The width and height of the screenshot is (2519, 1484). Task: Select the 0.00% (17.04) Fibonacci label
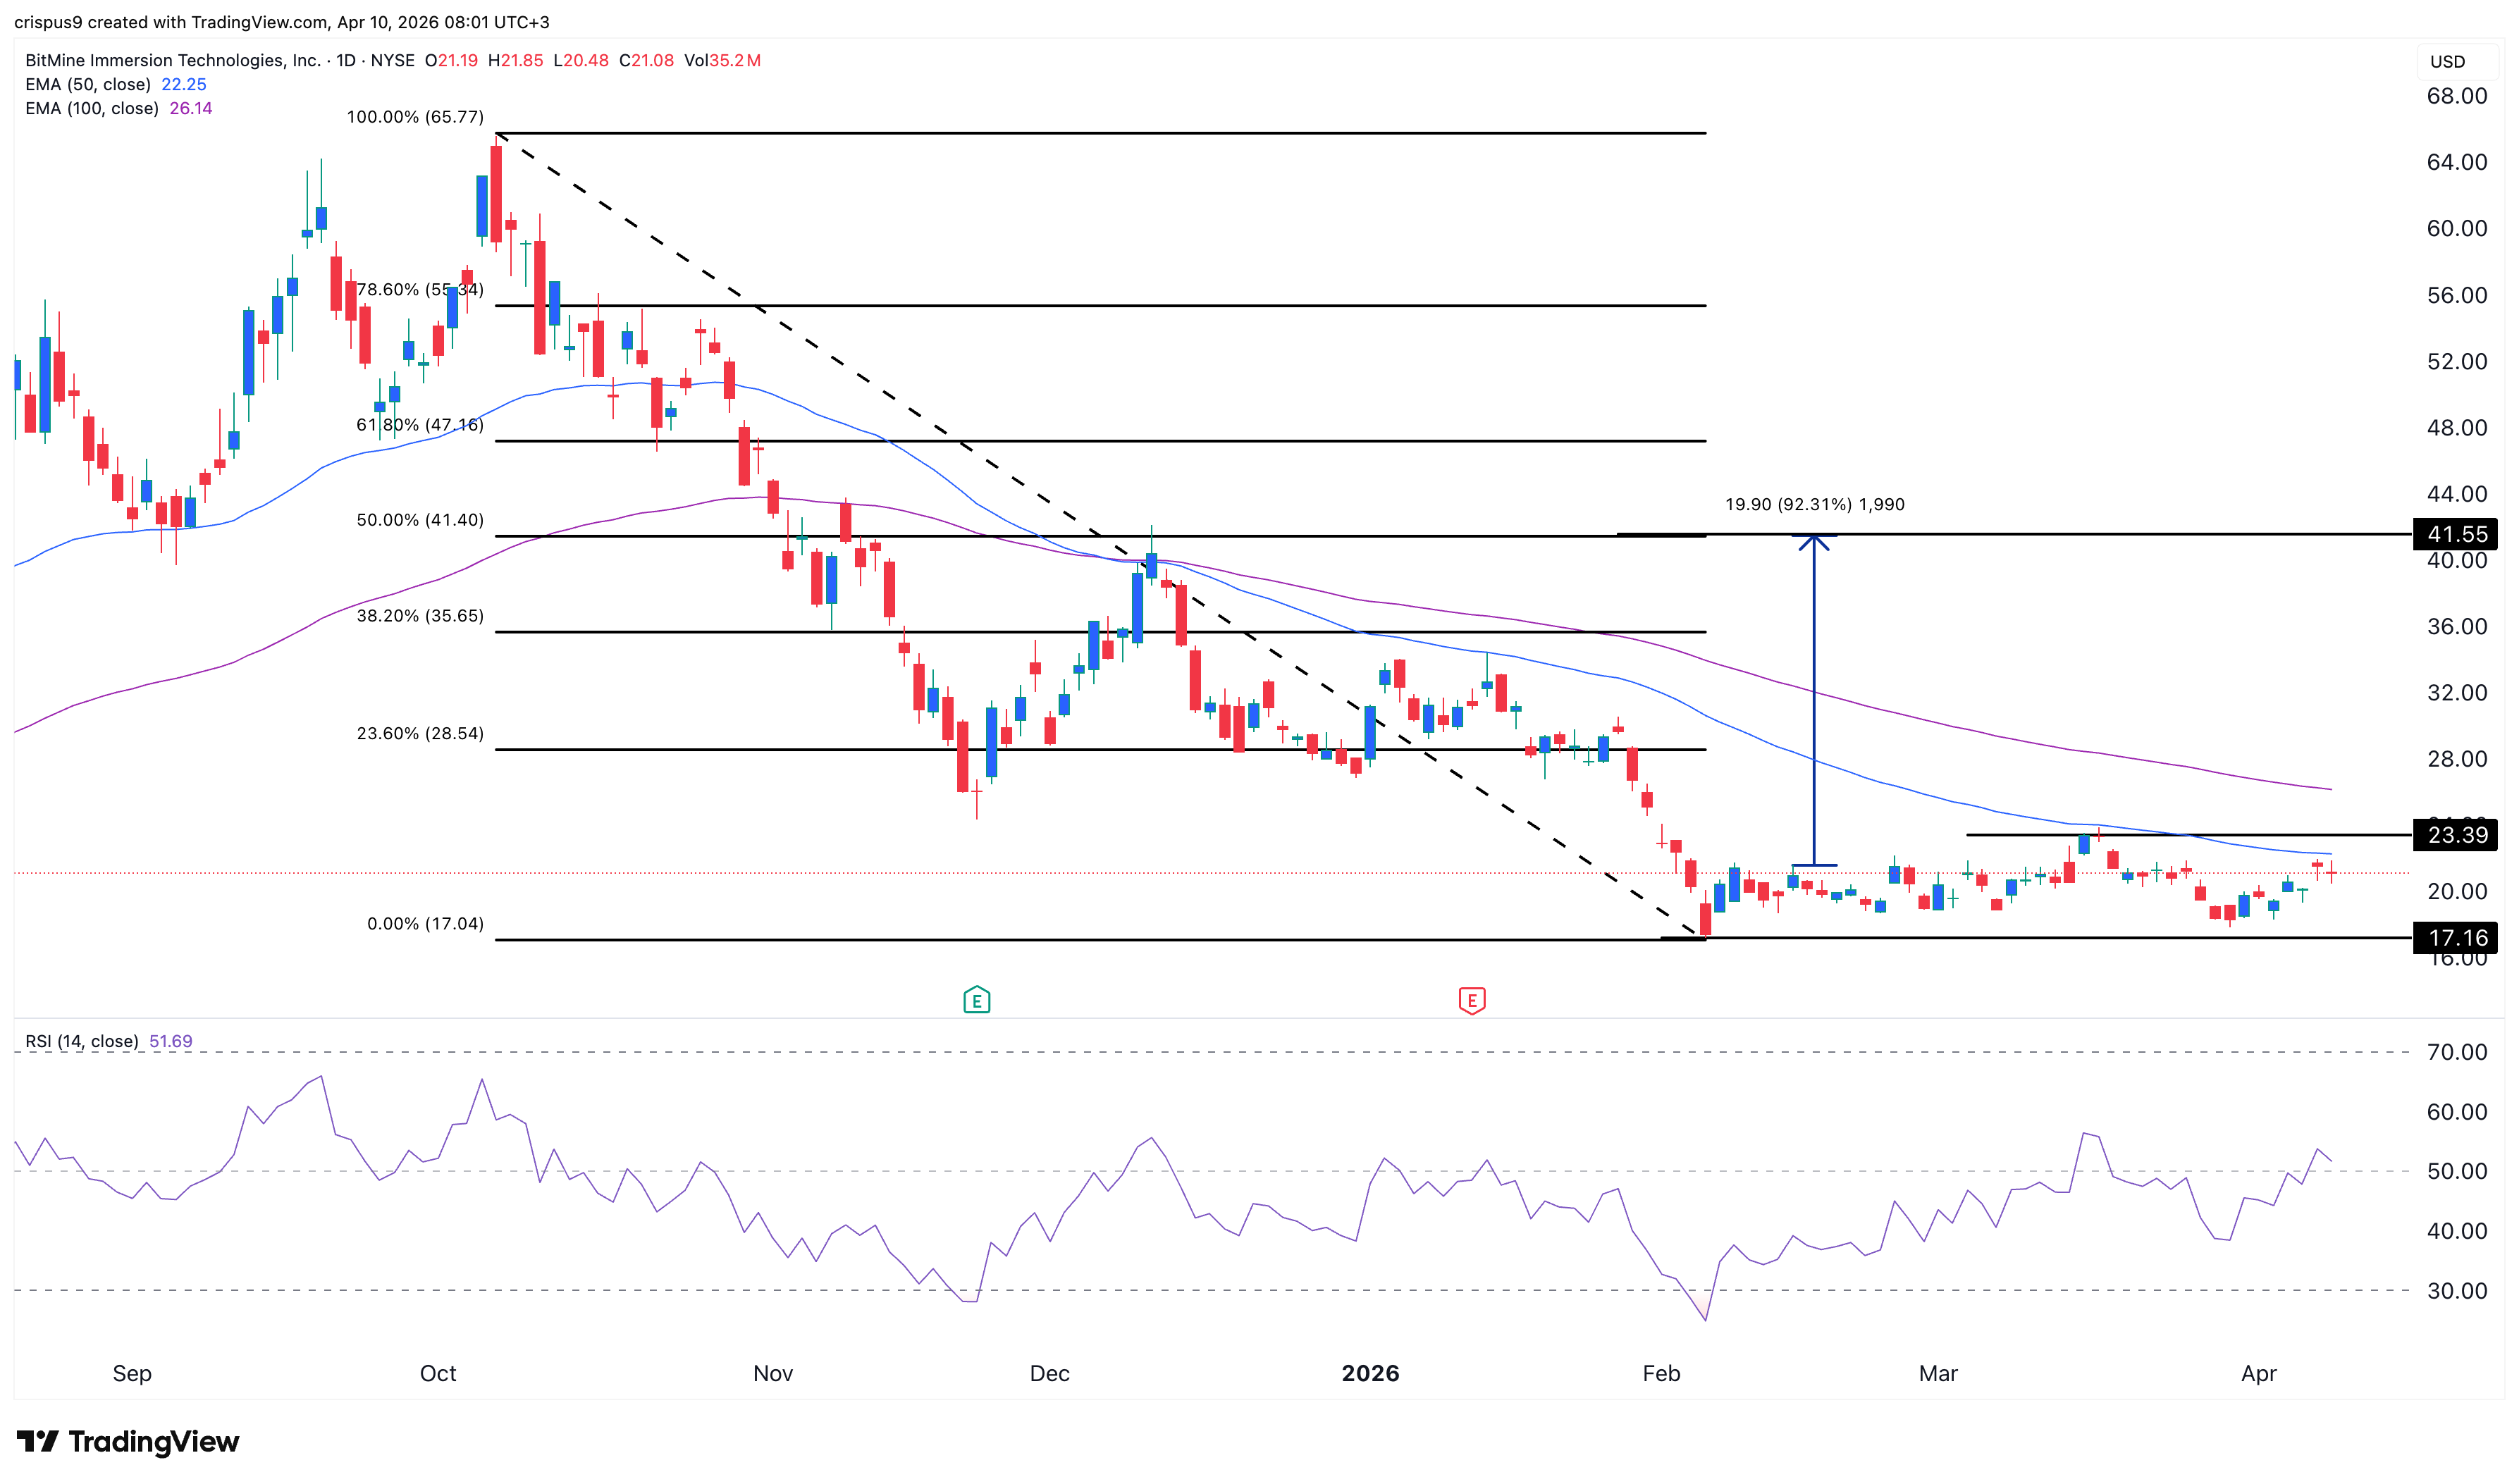425,924
